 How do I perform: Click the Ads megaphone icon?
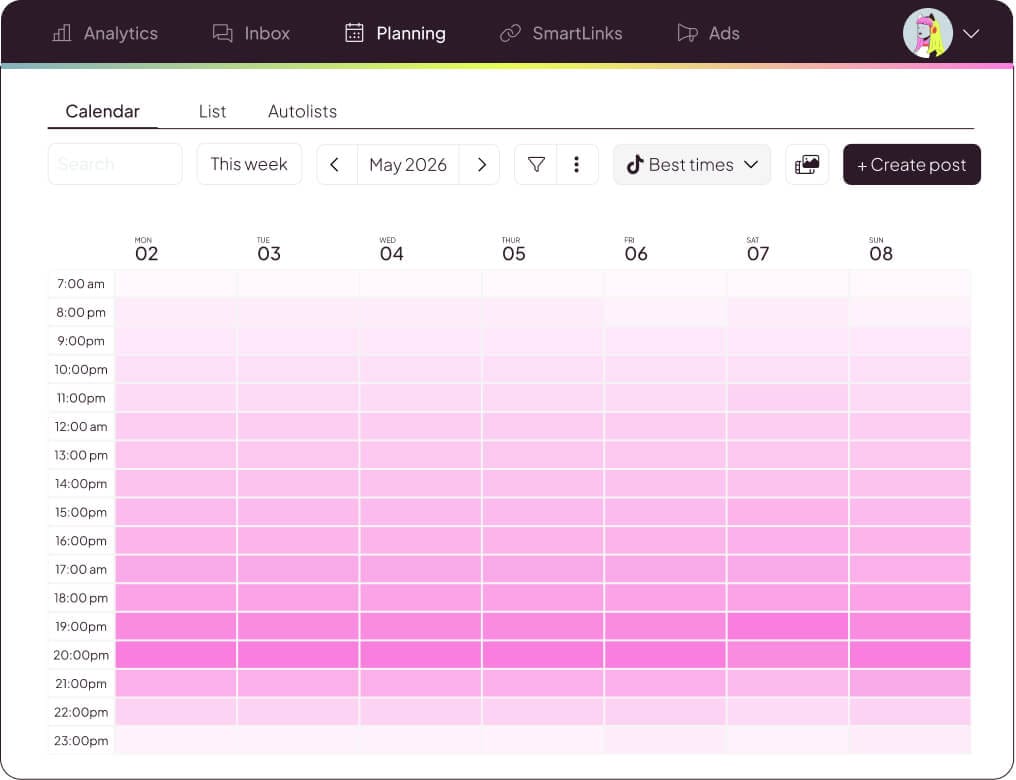pyautogui.click(x=687, y=33)
